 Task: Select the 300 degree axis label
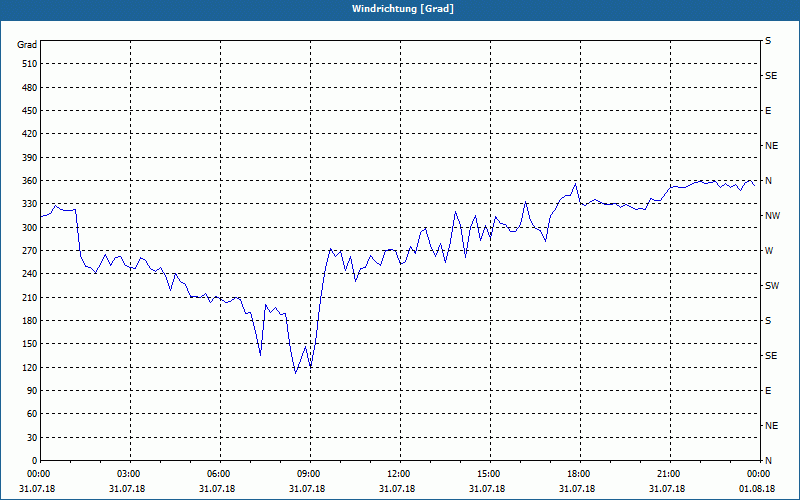click(30, 228)
